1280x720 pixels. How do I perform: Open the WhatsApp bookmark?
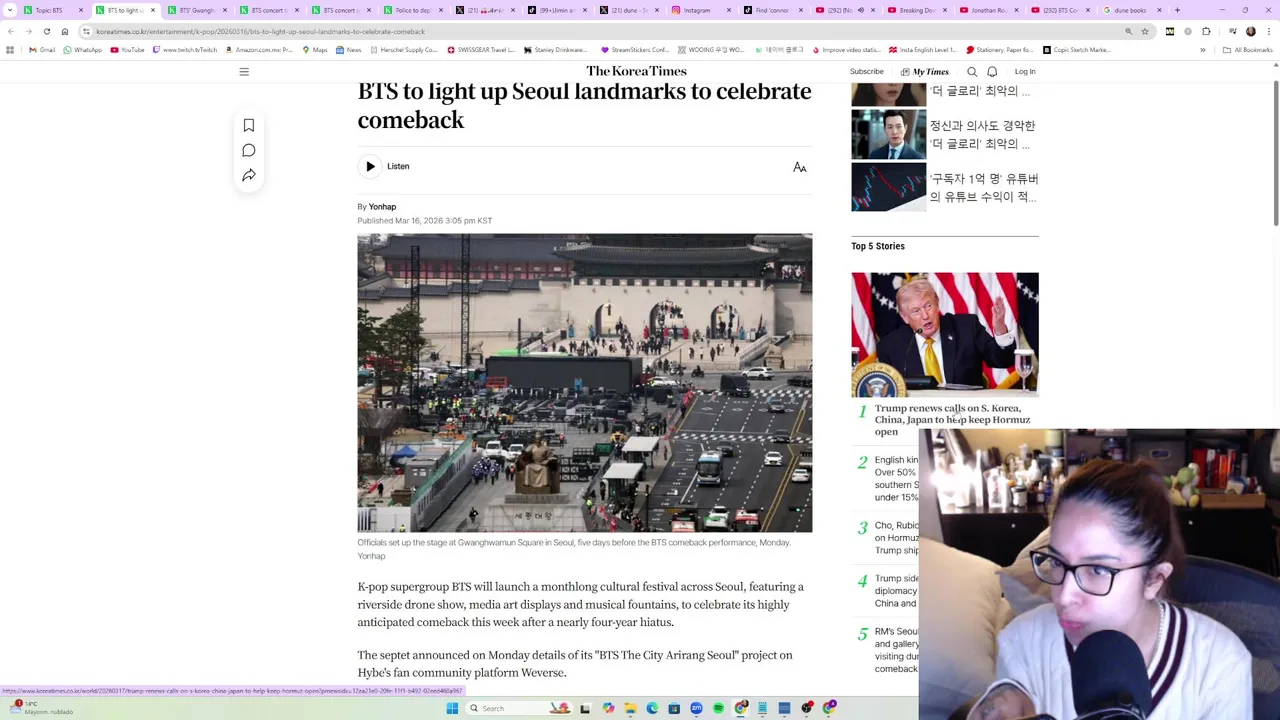pyautogui.click(x=82, y=50)
